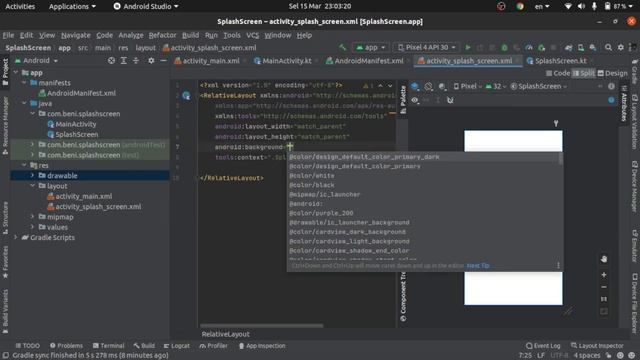
Task: Open the Terminal tool window
Action: (108, 346)
